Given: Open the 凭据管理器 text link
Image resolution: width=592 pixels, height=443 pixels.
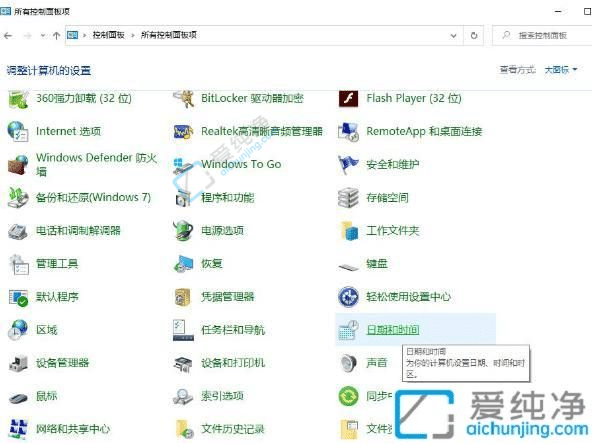Looking at the screenshot, I should (x=228, y=297).
